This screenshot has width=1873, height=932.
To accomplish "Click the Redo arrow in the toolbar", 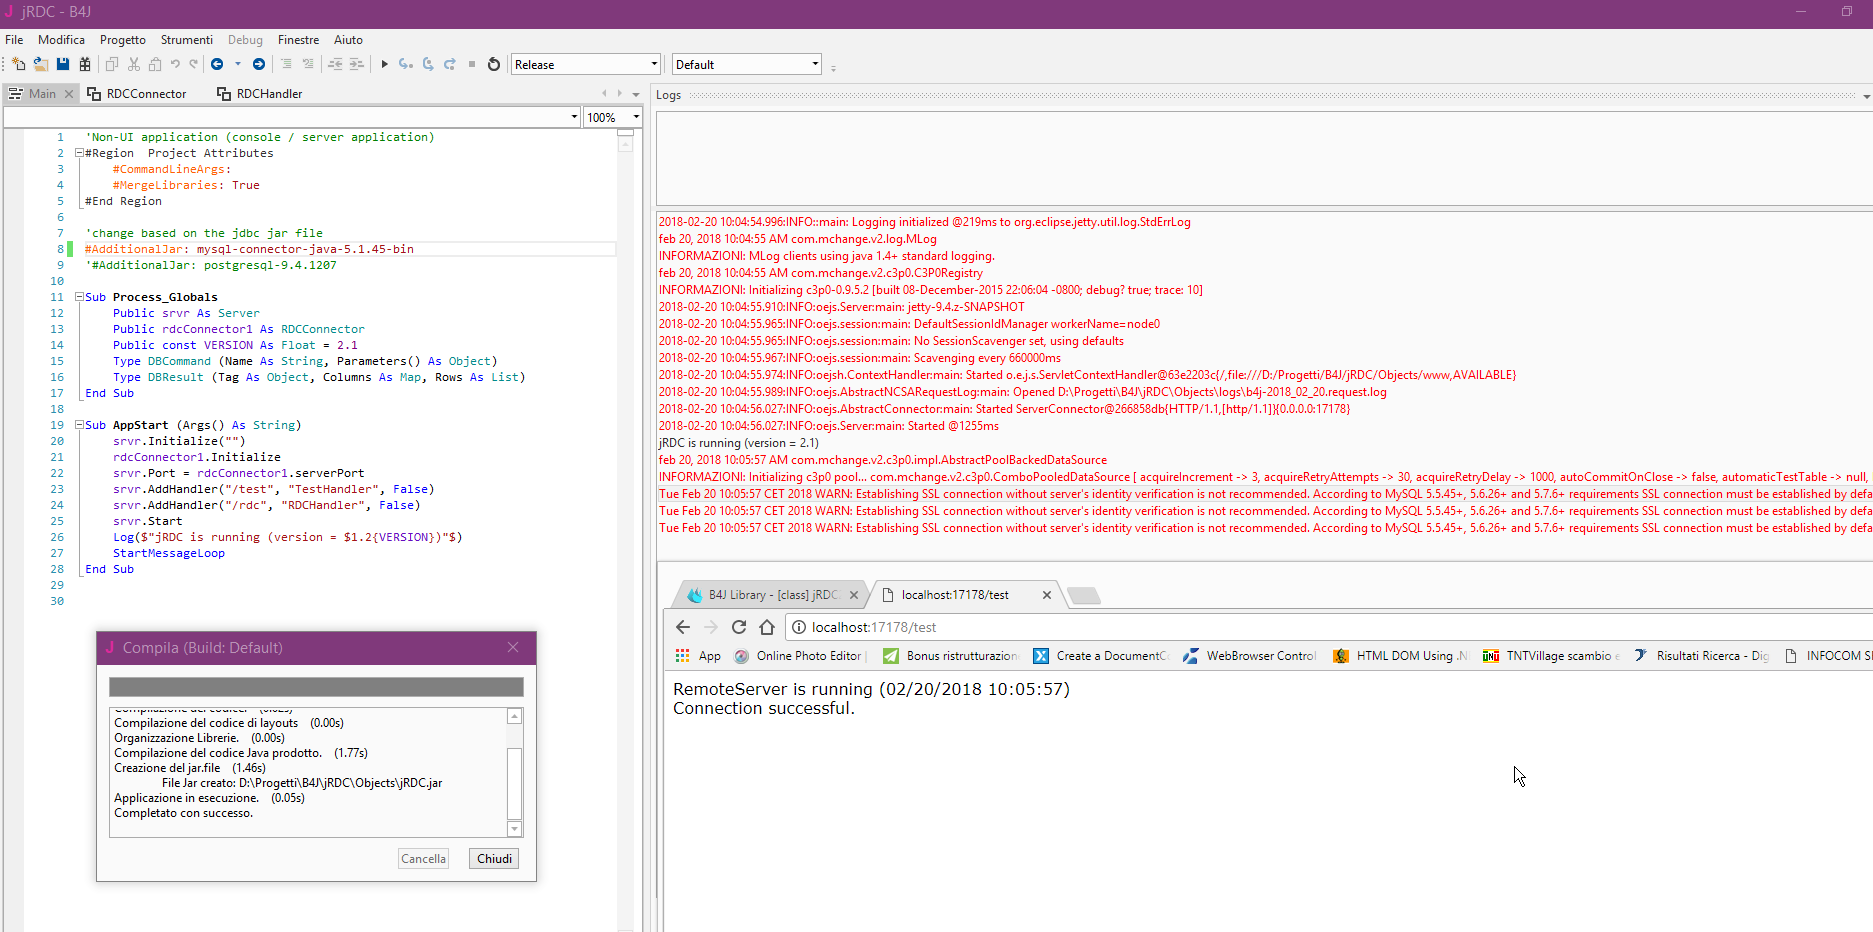I will [x=194, y=64].
